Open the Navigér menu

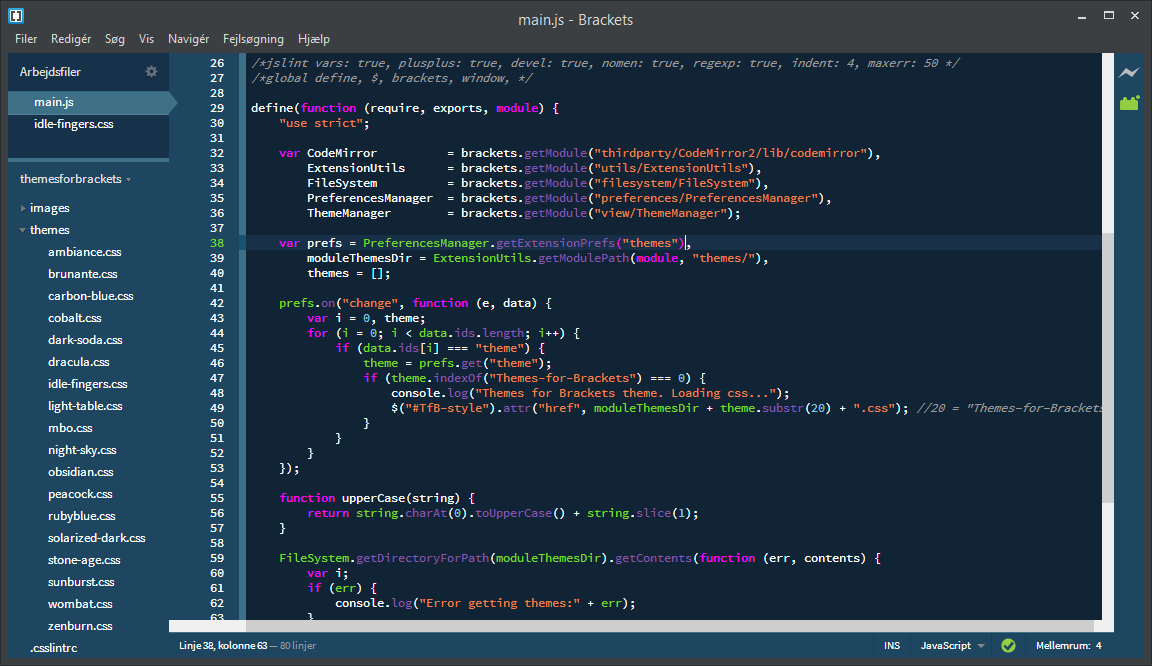pyautogui.click(x=188, y=39)
